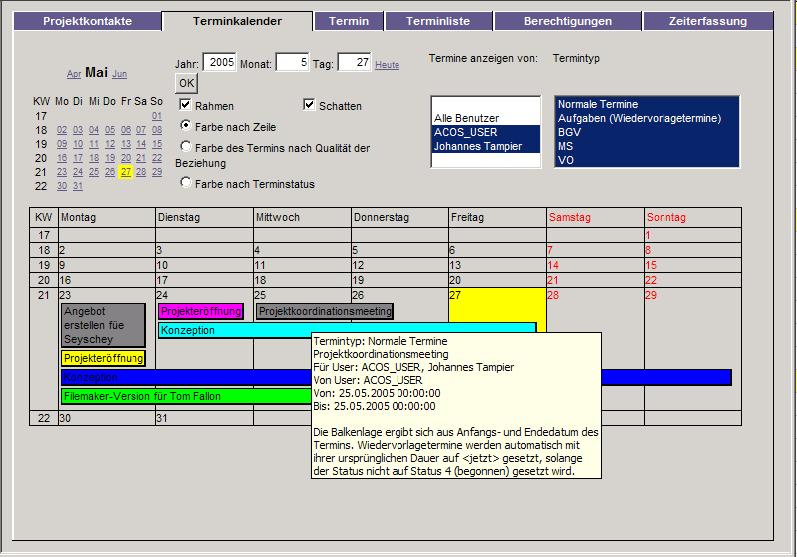This screenshot has width=797, height=557.
Task: Click day 30 in the main calendar
Action: click(65, 418)
